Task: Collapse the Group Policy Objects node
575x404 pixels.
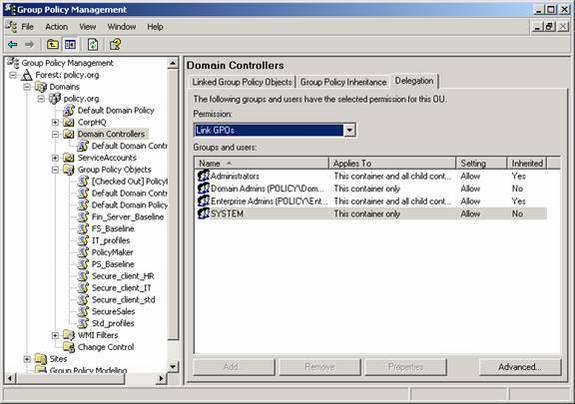Action: pos(55,169)
